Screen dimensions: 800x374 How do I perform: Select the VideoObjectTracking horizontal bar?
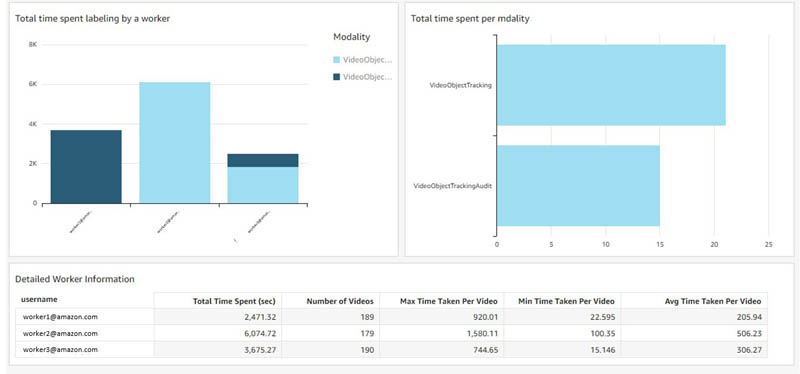pyautogui.click(x=611, y=85)
